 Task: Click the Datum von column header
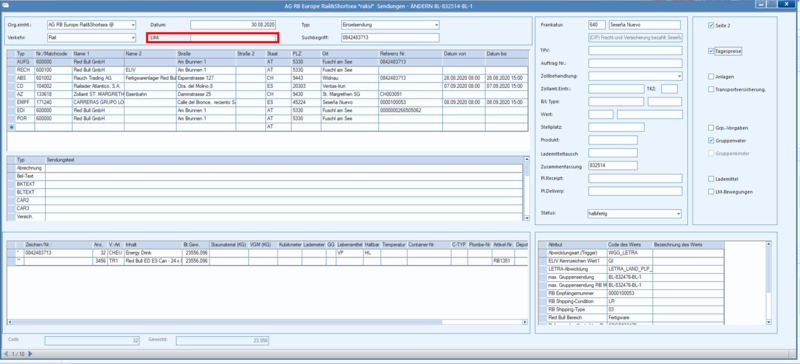[464, 54]
